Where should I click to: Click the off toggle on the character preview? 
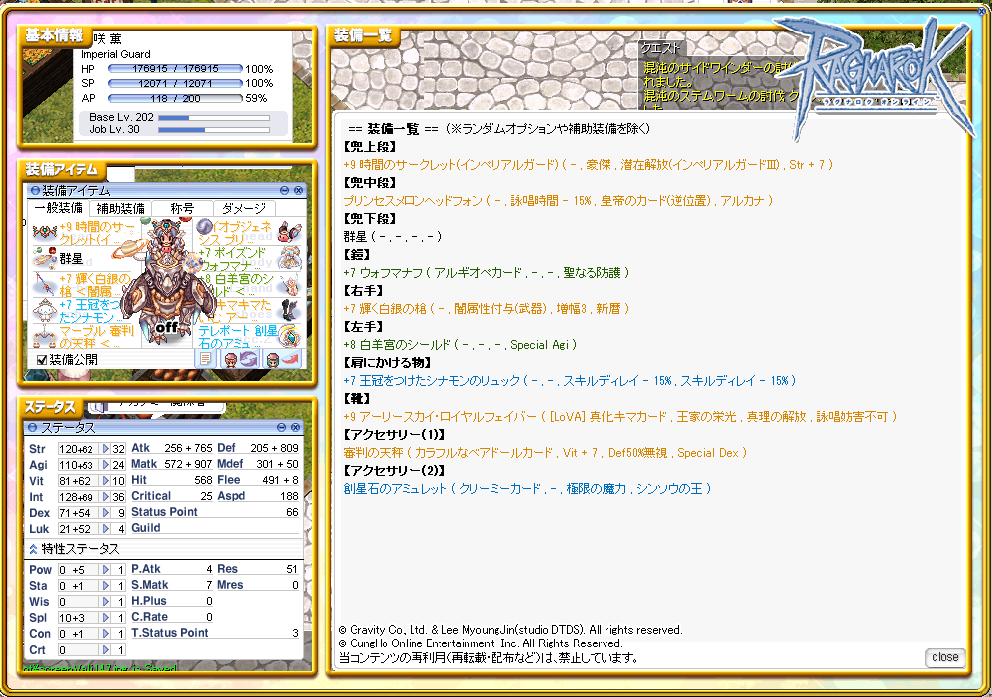click(167, 327)
